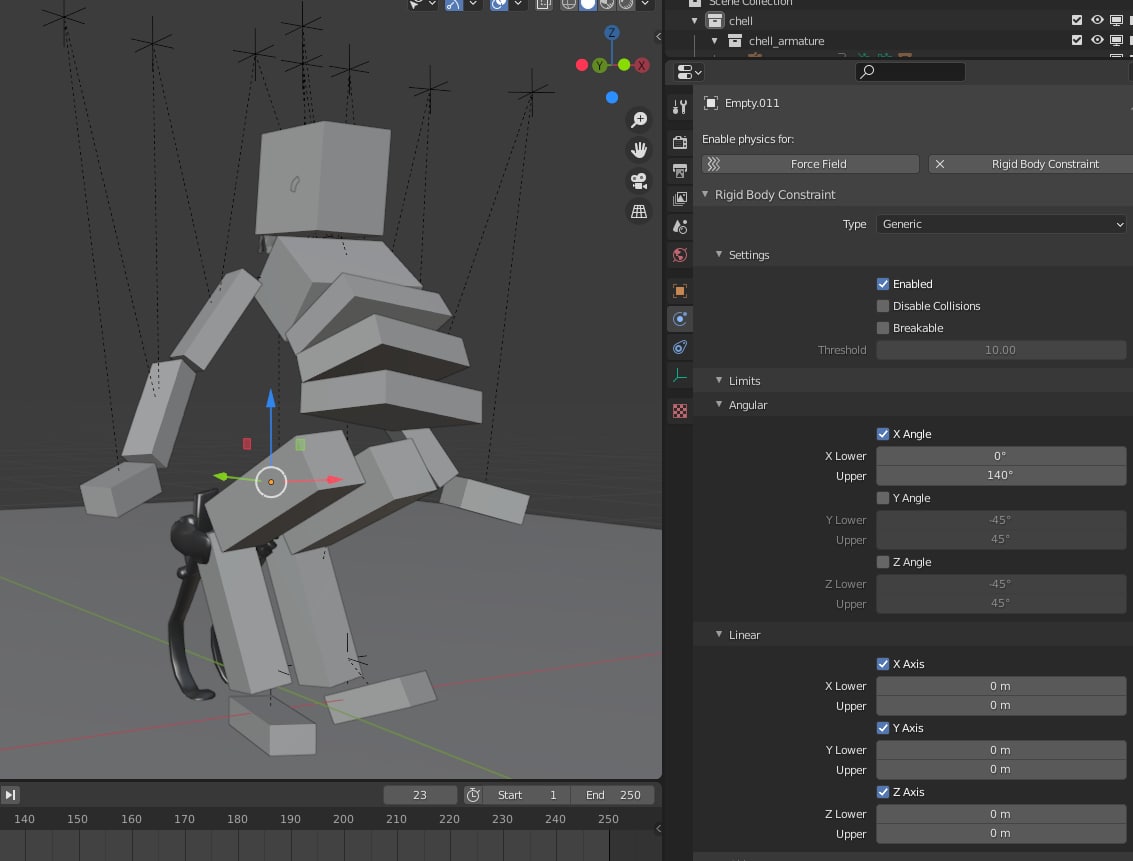Toggle the Y Axis checkbox

(882, 728)
